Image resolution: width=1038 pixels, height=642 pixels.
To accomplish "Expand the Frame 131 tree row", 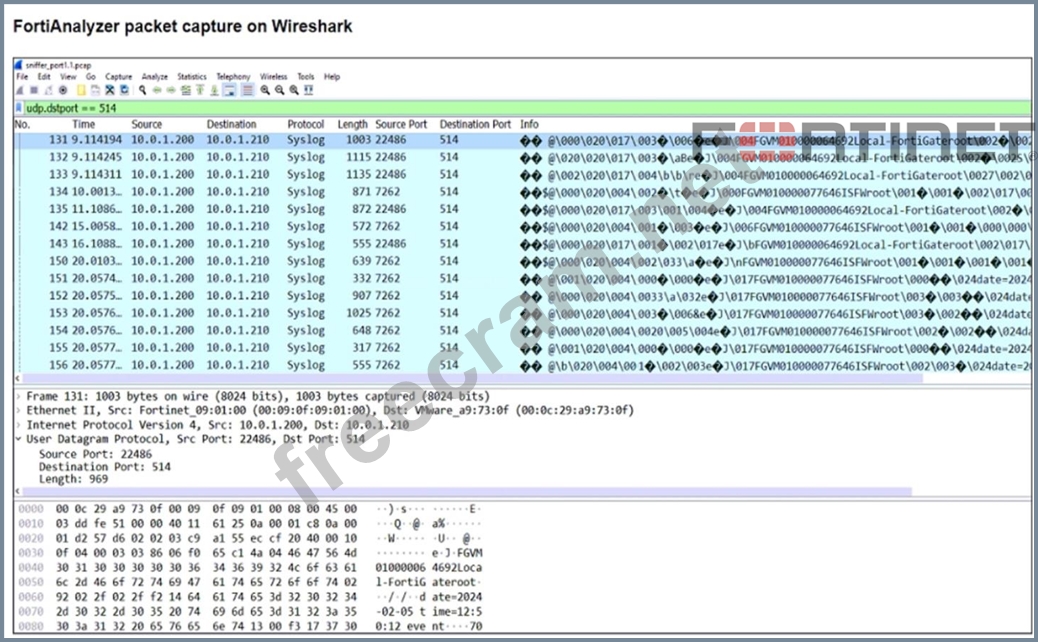I will click(x=20, y=396).
